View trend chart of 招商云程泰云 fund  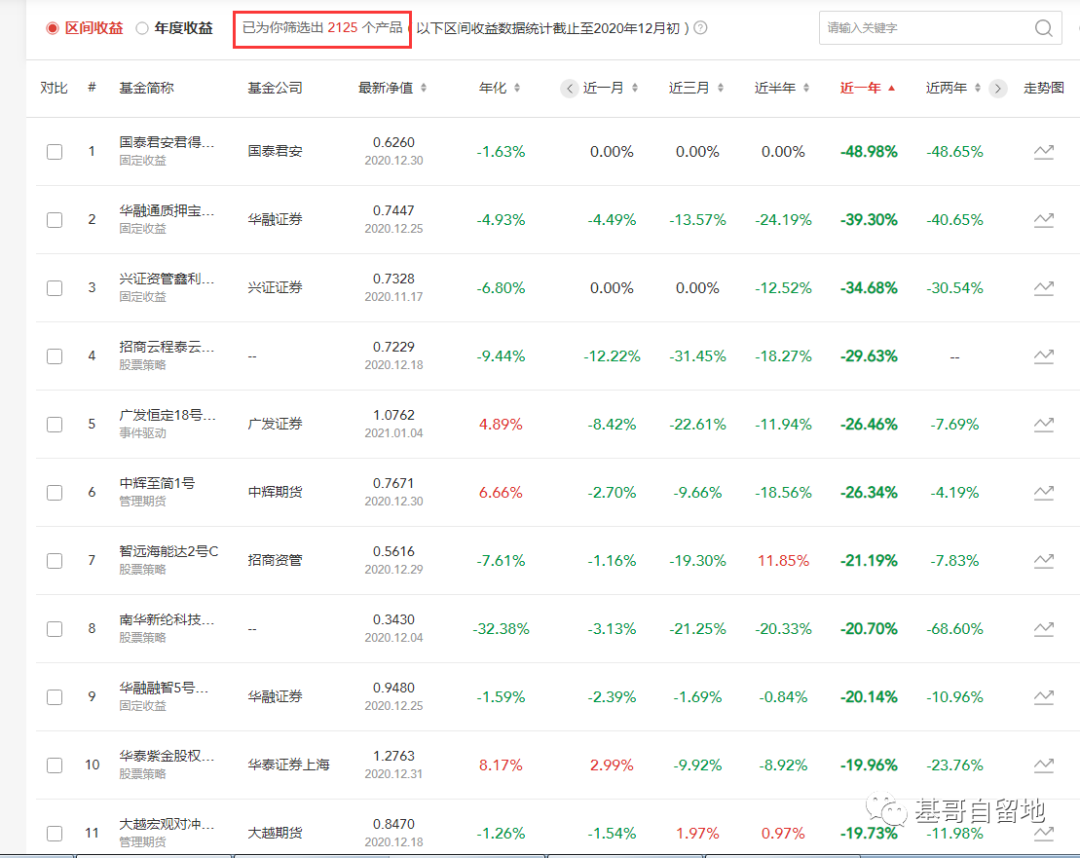tap(1043, 356)
